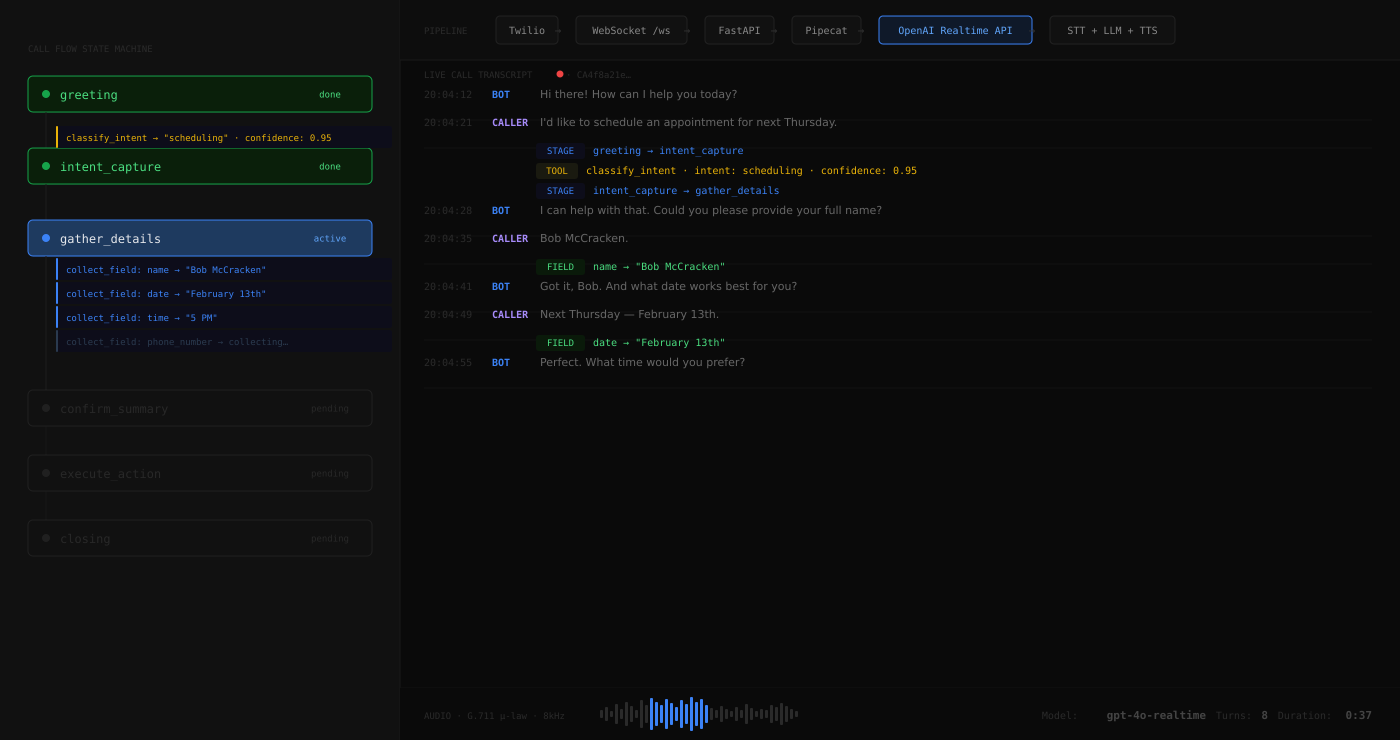Click bot line 'Perfect. What time would you prefer?'
Screen dimensions: 1400x740
642,363
